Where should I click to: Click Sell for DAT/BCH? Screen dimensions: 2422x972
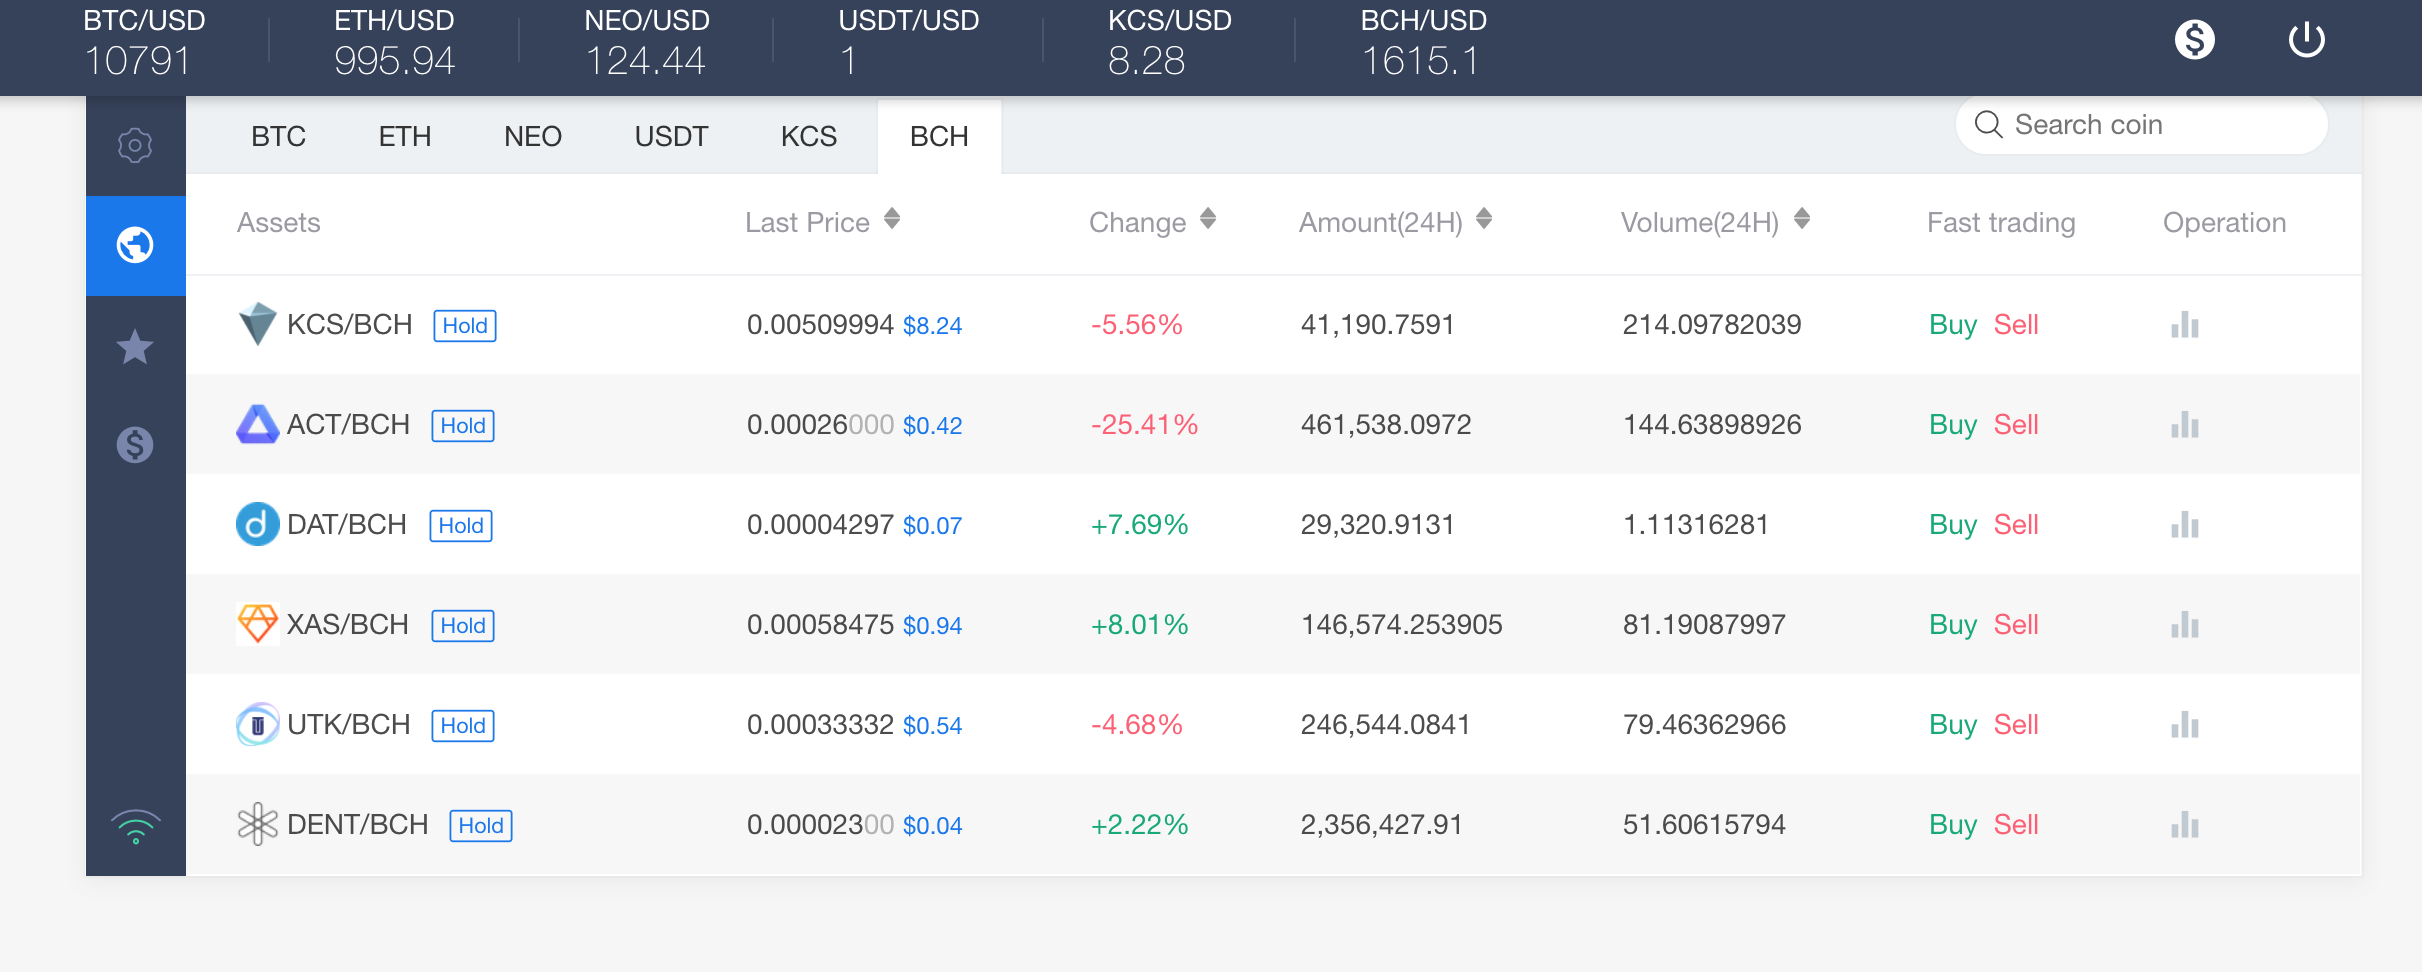(x=2016, y=525)
